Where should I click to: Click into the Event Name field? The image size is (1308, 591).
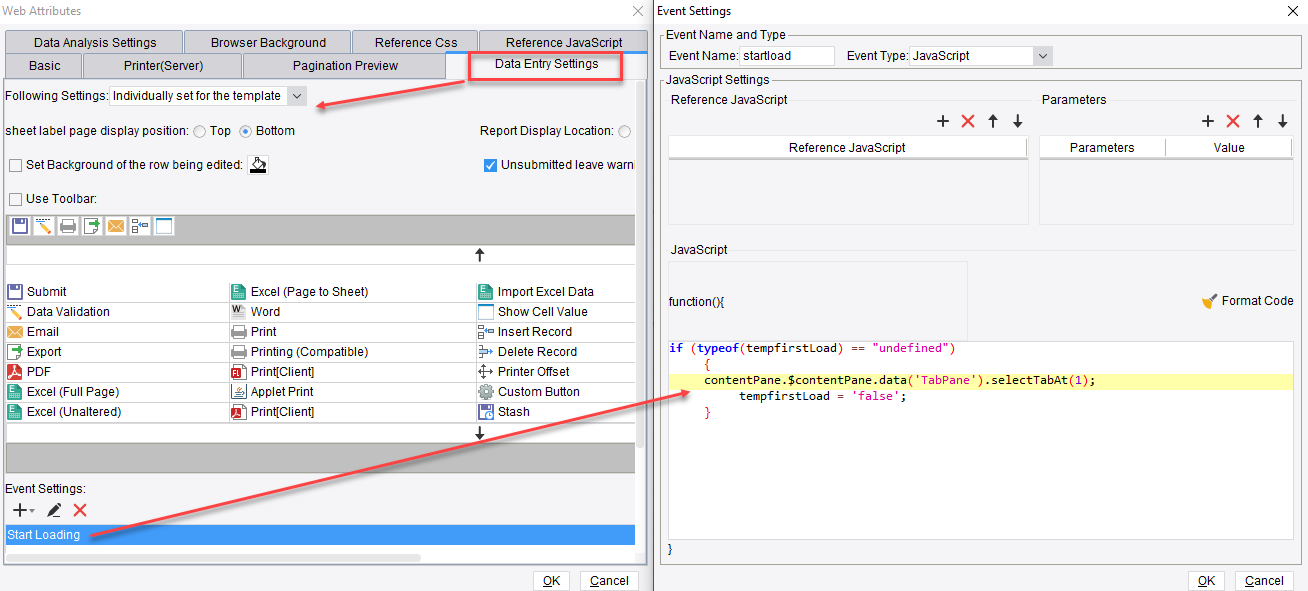(x=787, y=56)
